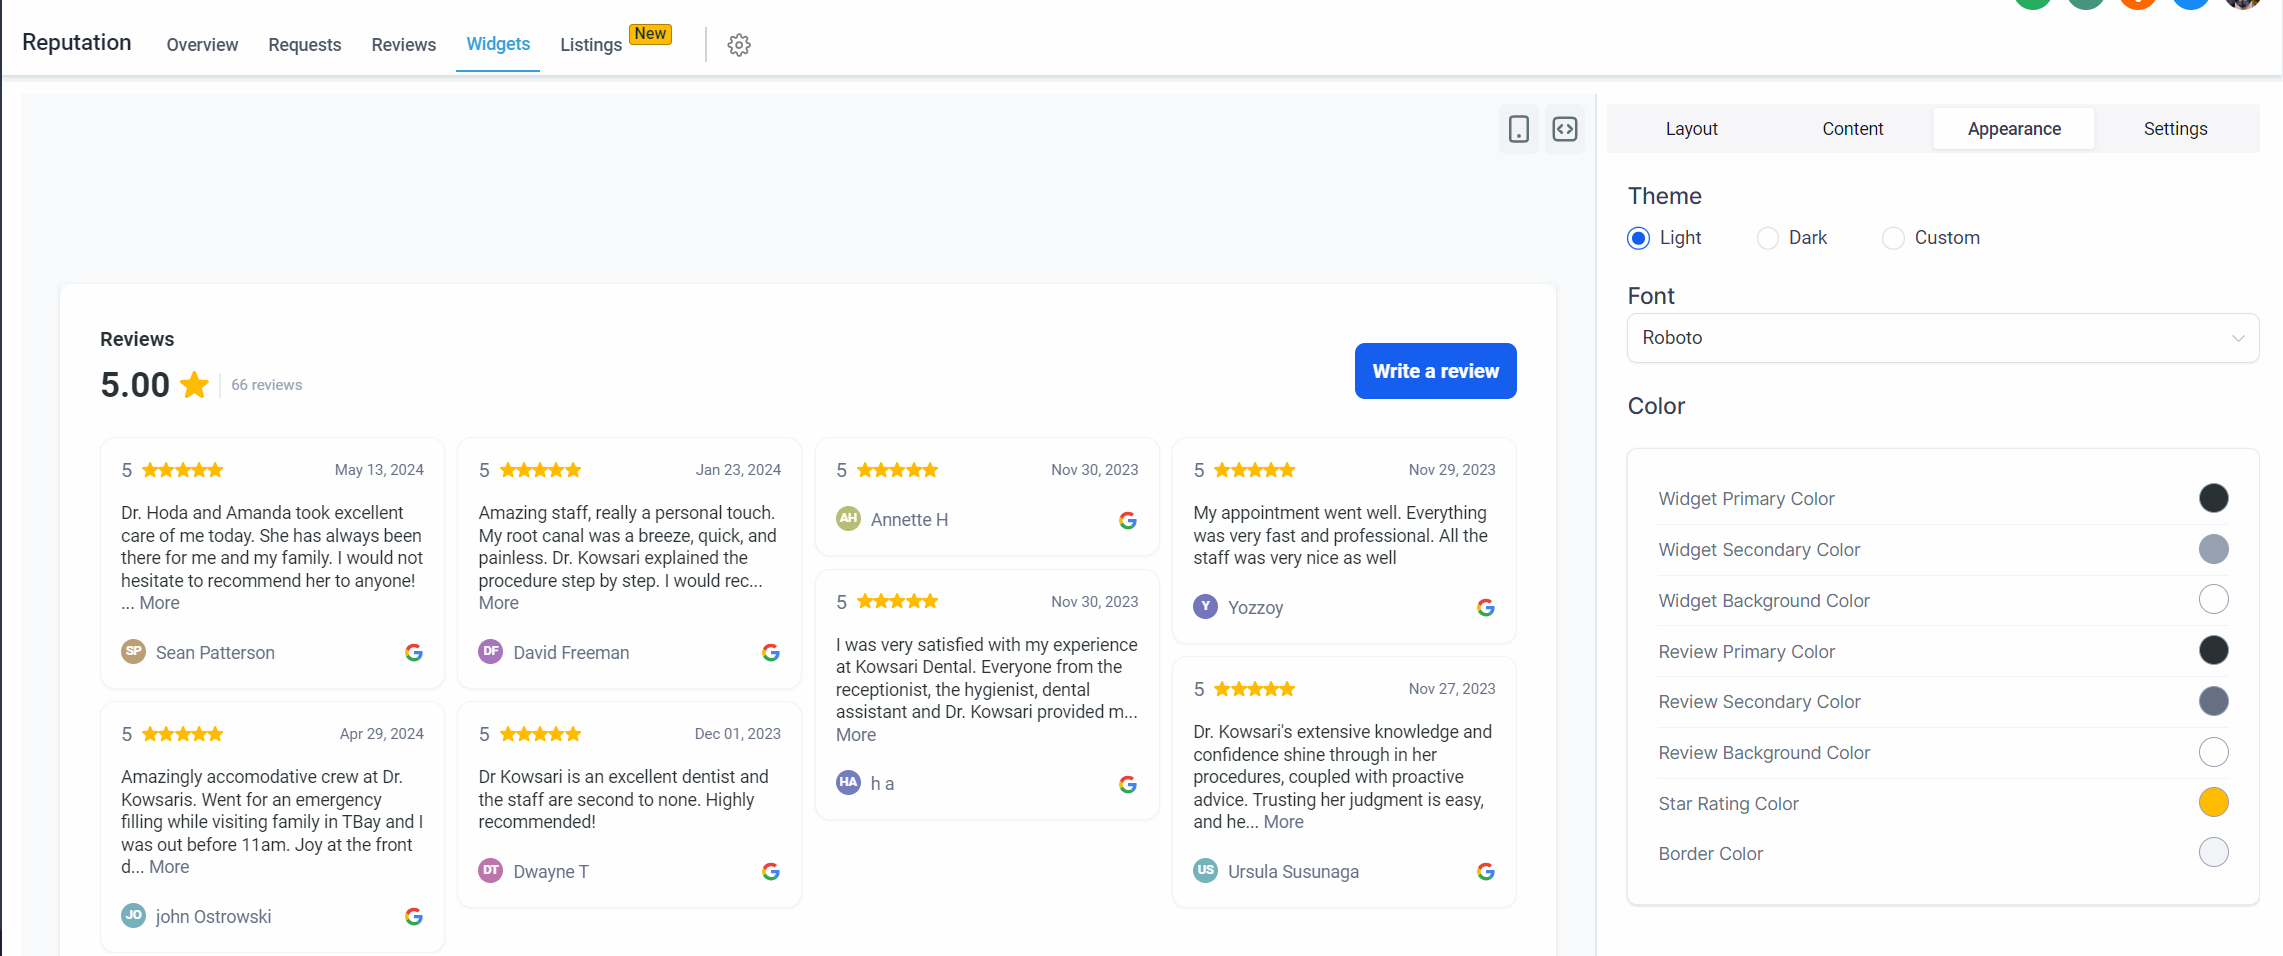Screen dimensions: 2283x956
Task: Click Yozzoy's avatar icon
Action: [1206, 607]
